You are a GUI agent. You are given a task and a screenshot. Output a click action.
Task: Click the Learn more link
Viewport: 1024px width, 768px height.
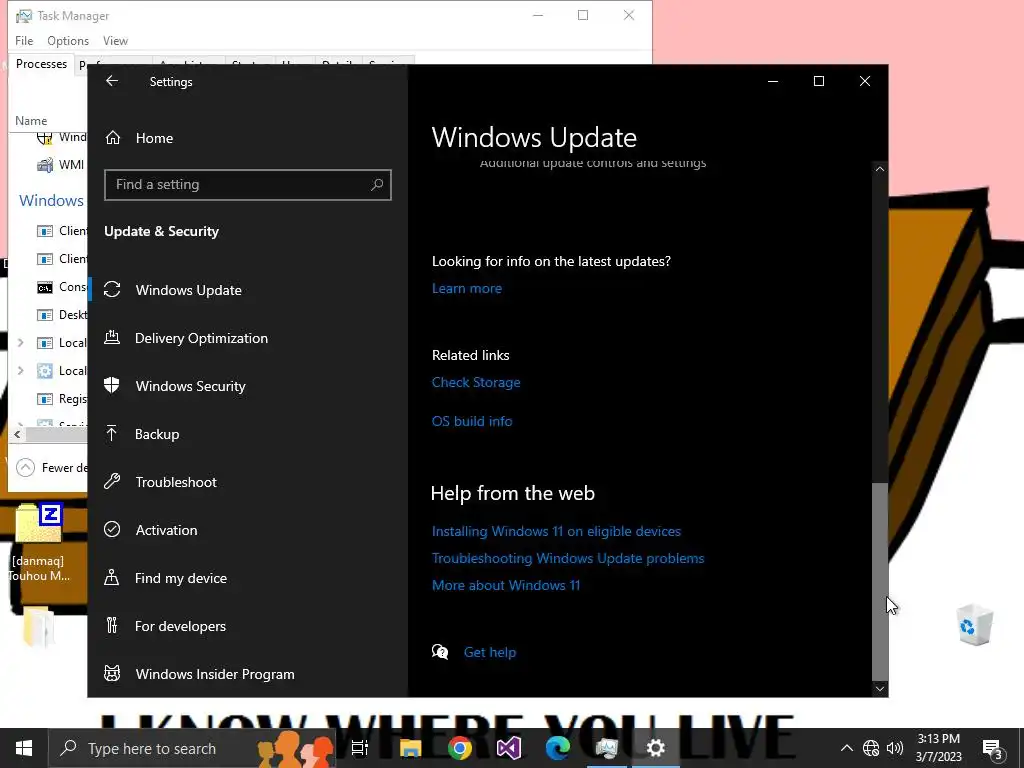467,288
